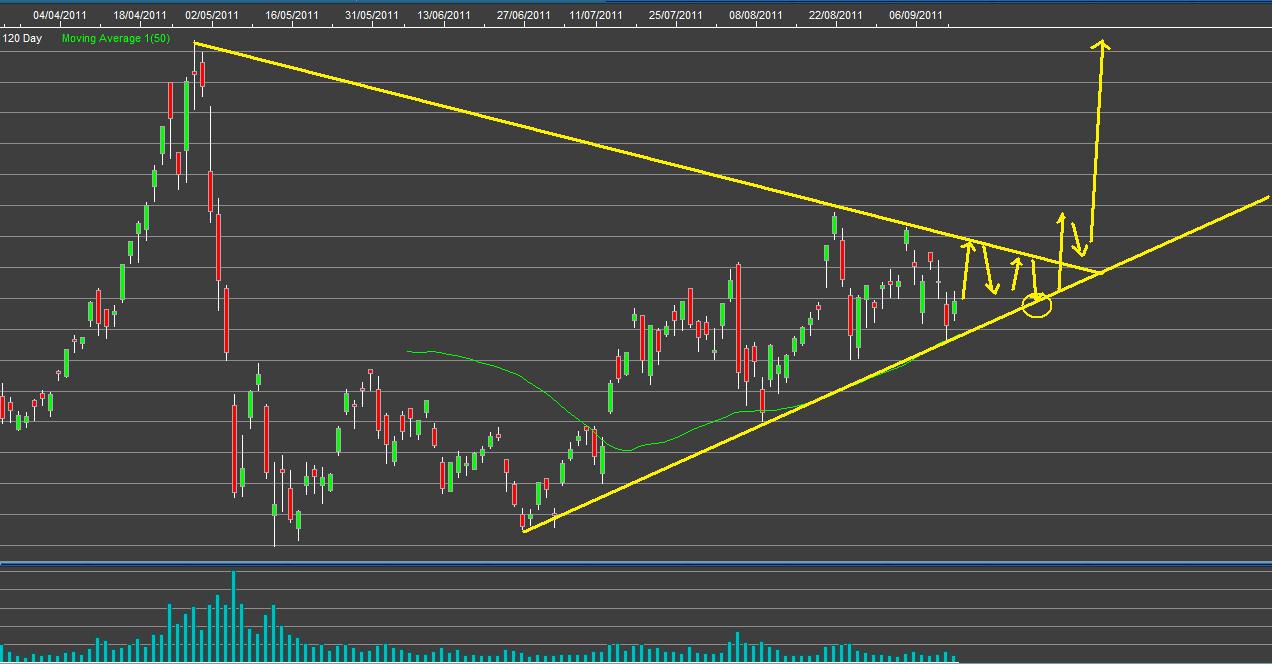Click the 31/05/2011 date label
1272x664 pixels.
tap(372, 15)
